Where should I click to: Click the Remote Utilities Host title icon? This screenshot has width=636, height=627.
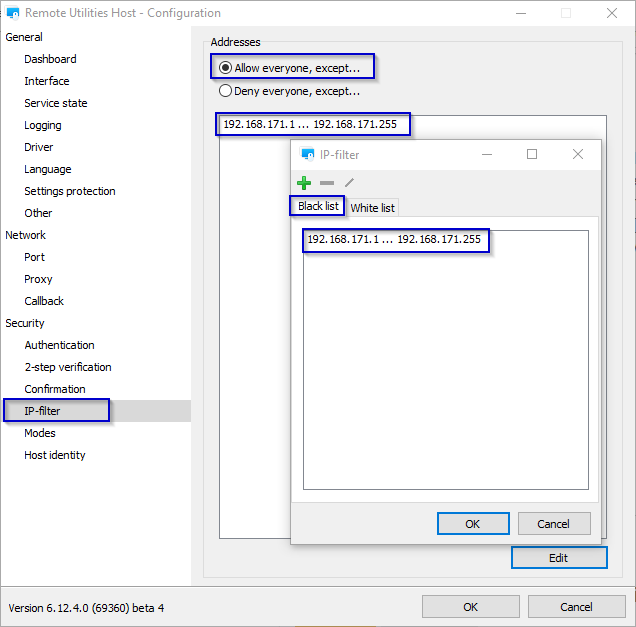(13, 14)
